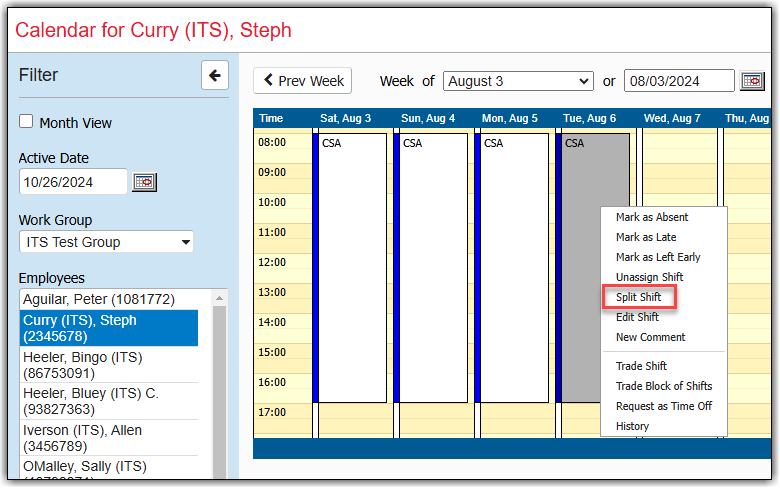Open the Active Date calendar picker icon
This screenshot has height=488, width=780.
(x=145, y=182)
